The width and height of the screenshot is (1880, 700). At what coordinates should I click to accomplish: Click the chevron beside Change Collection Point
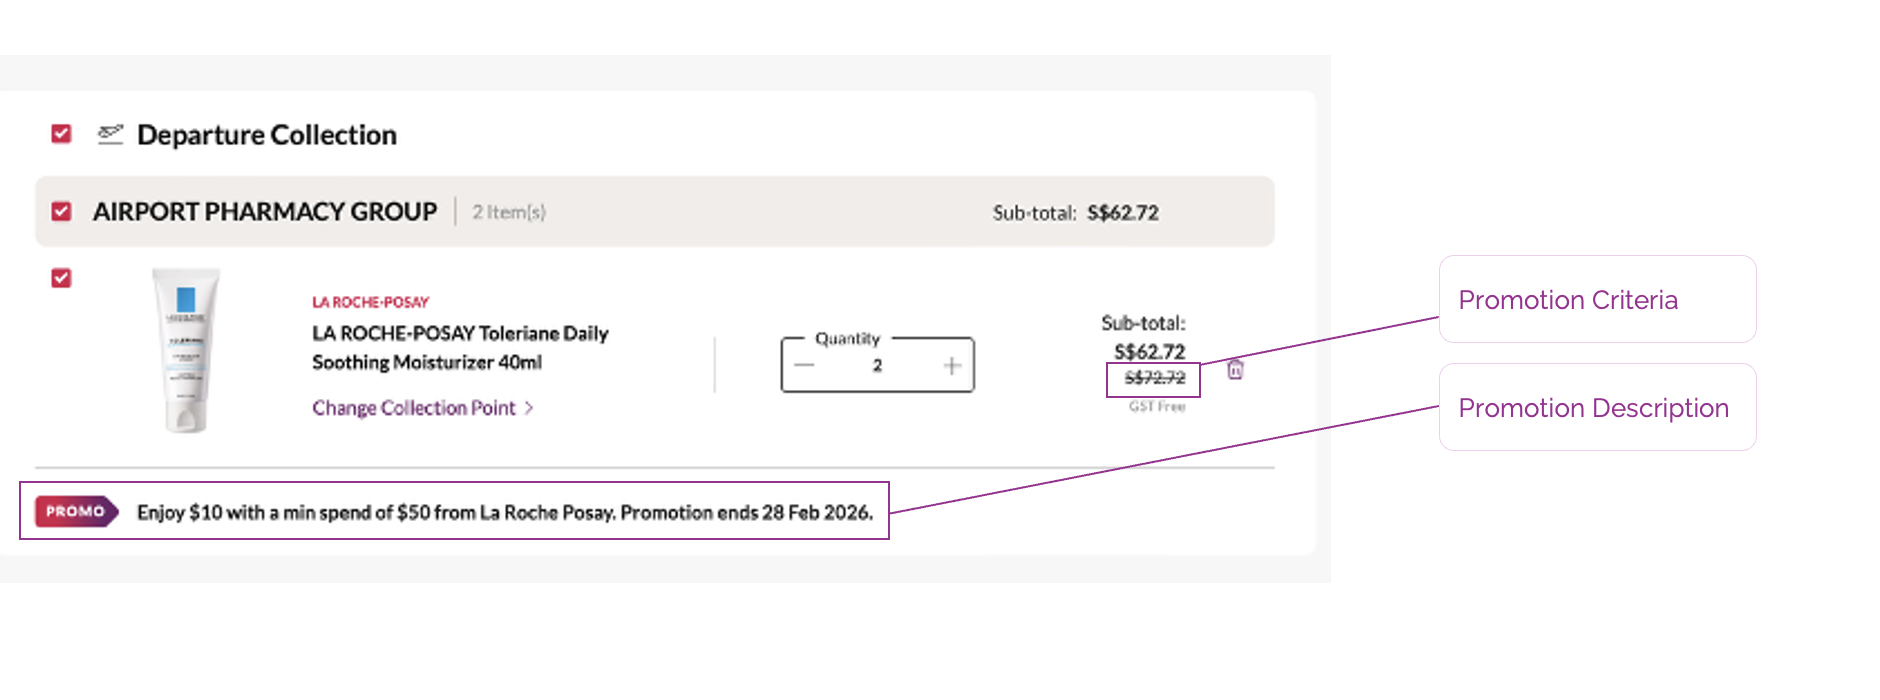(530, 408)
